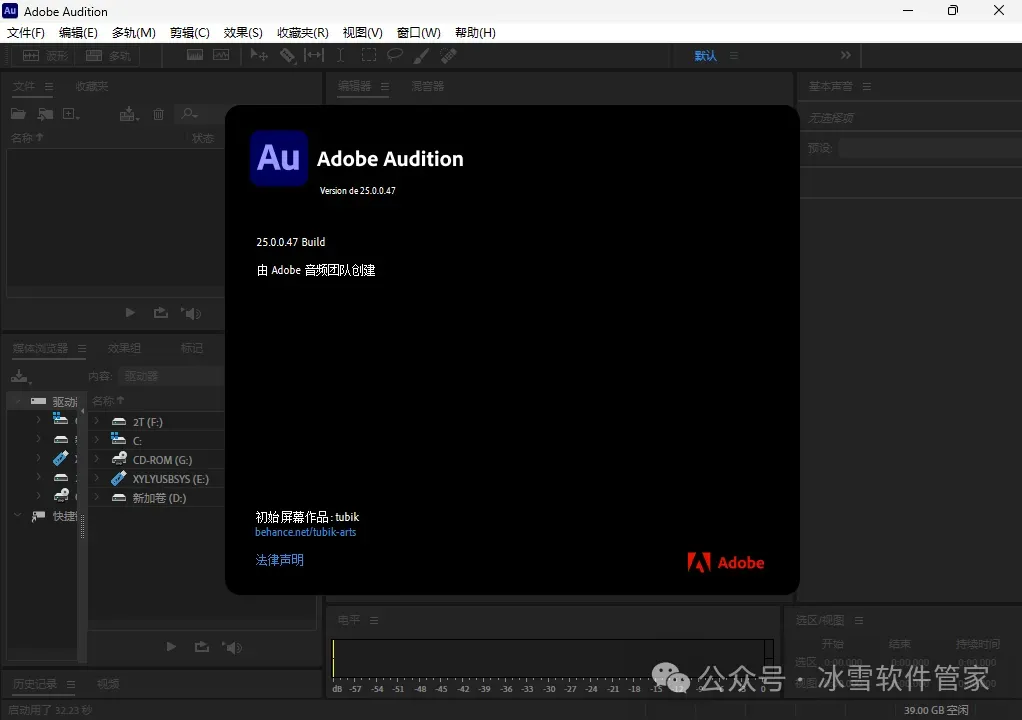Expand the C: drive row
Screen dimensions: 1022x720
coord(96,440)
